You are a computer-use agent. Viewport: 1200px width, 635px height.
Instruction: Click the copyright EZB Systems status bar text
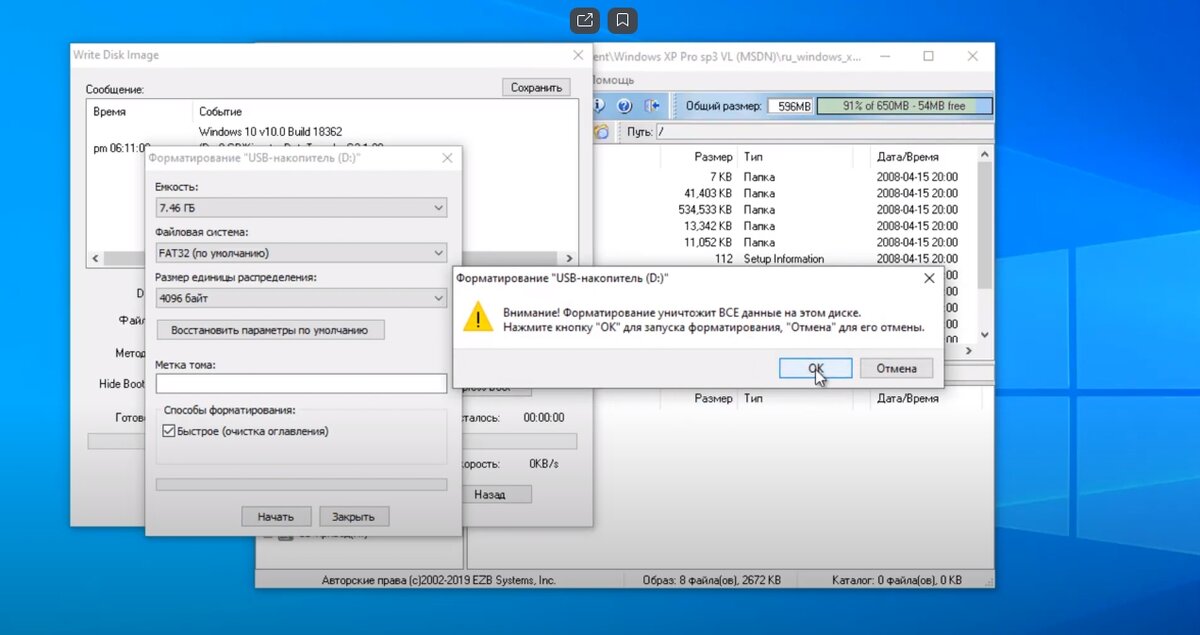pos(438,580)
